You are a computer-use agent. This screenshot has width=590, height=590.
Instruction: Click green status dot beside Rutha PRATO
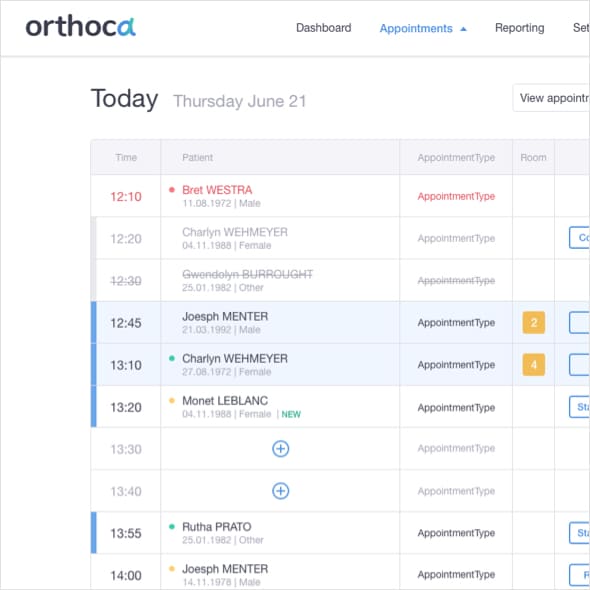pos(172,526)
